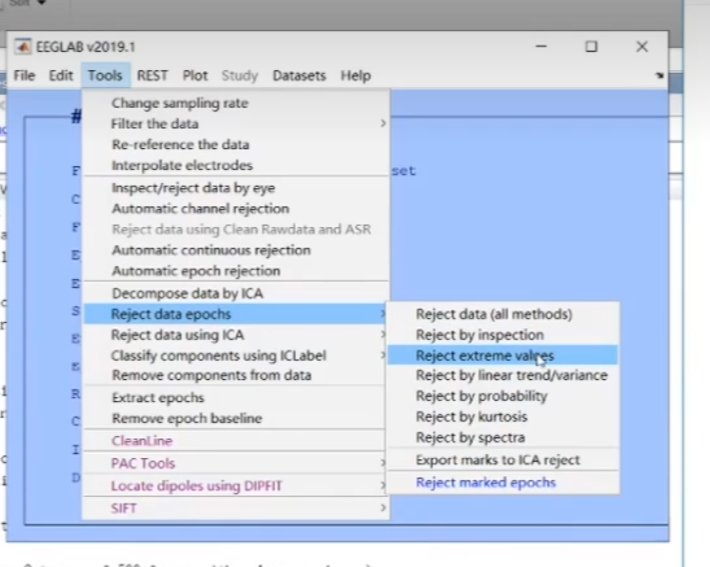Viewport: 710px width, 567px height.
Task: Open the Locate dipoles using DIPFIT submenu
Action: point(382,485)
